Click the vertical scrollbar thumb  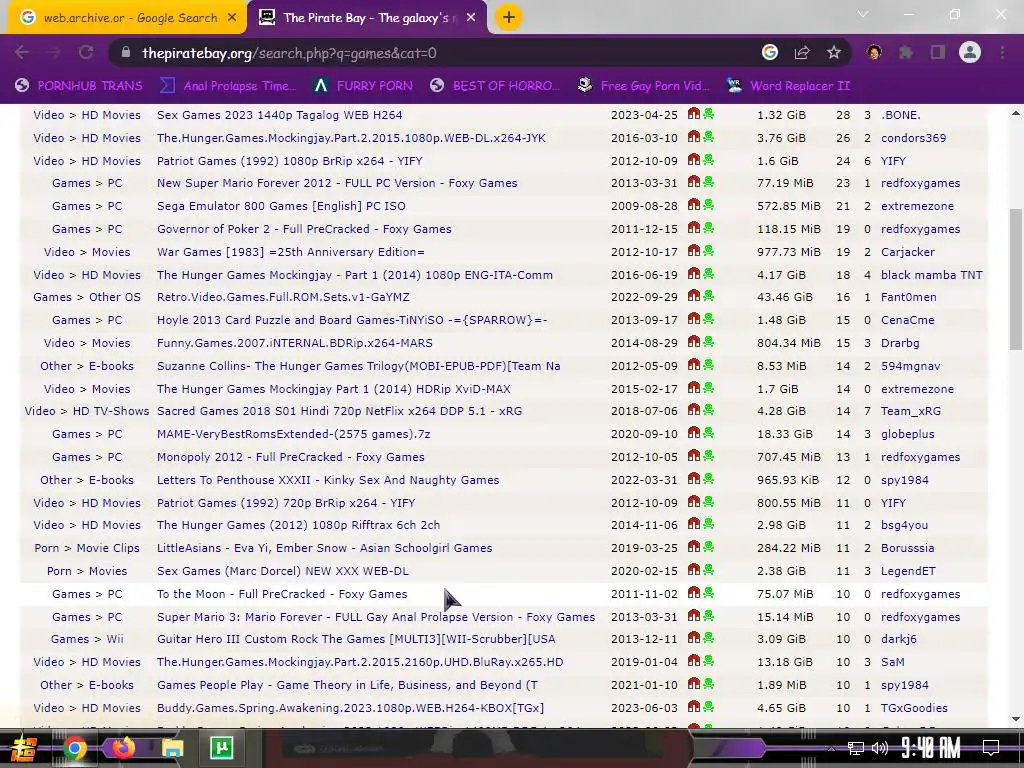[1016, 280]
